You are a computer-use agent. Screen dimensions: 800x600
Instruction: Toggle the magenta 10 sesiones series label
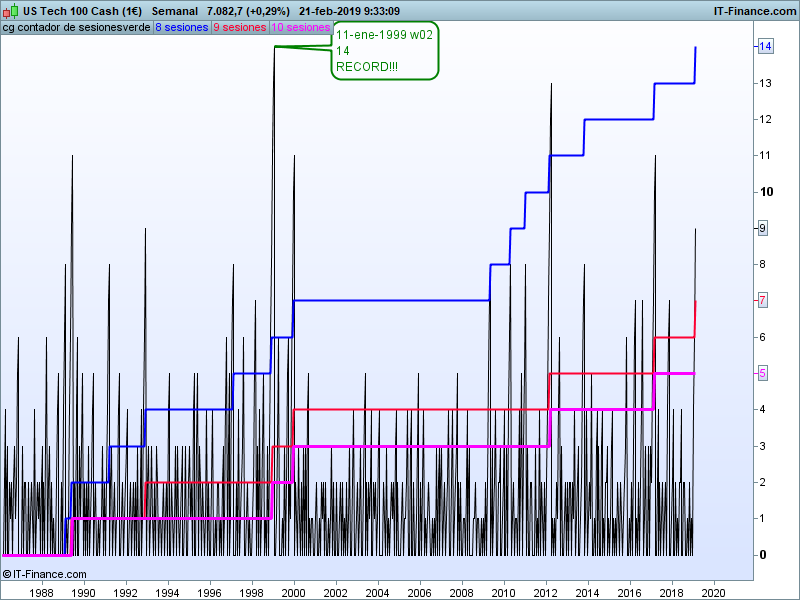(x=300, y=28)
